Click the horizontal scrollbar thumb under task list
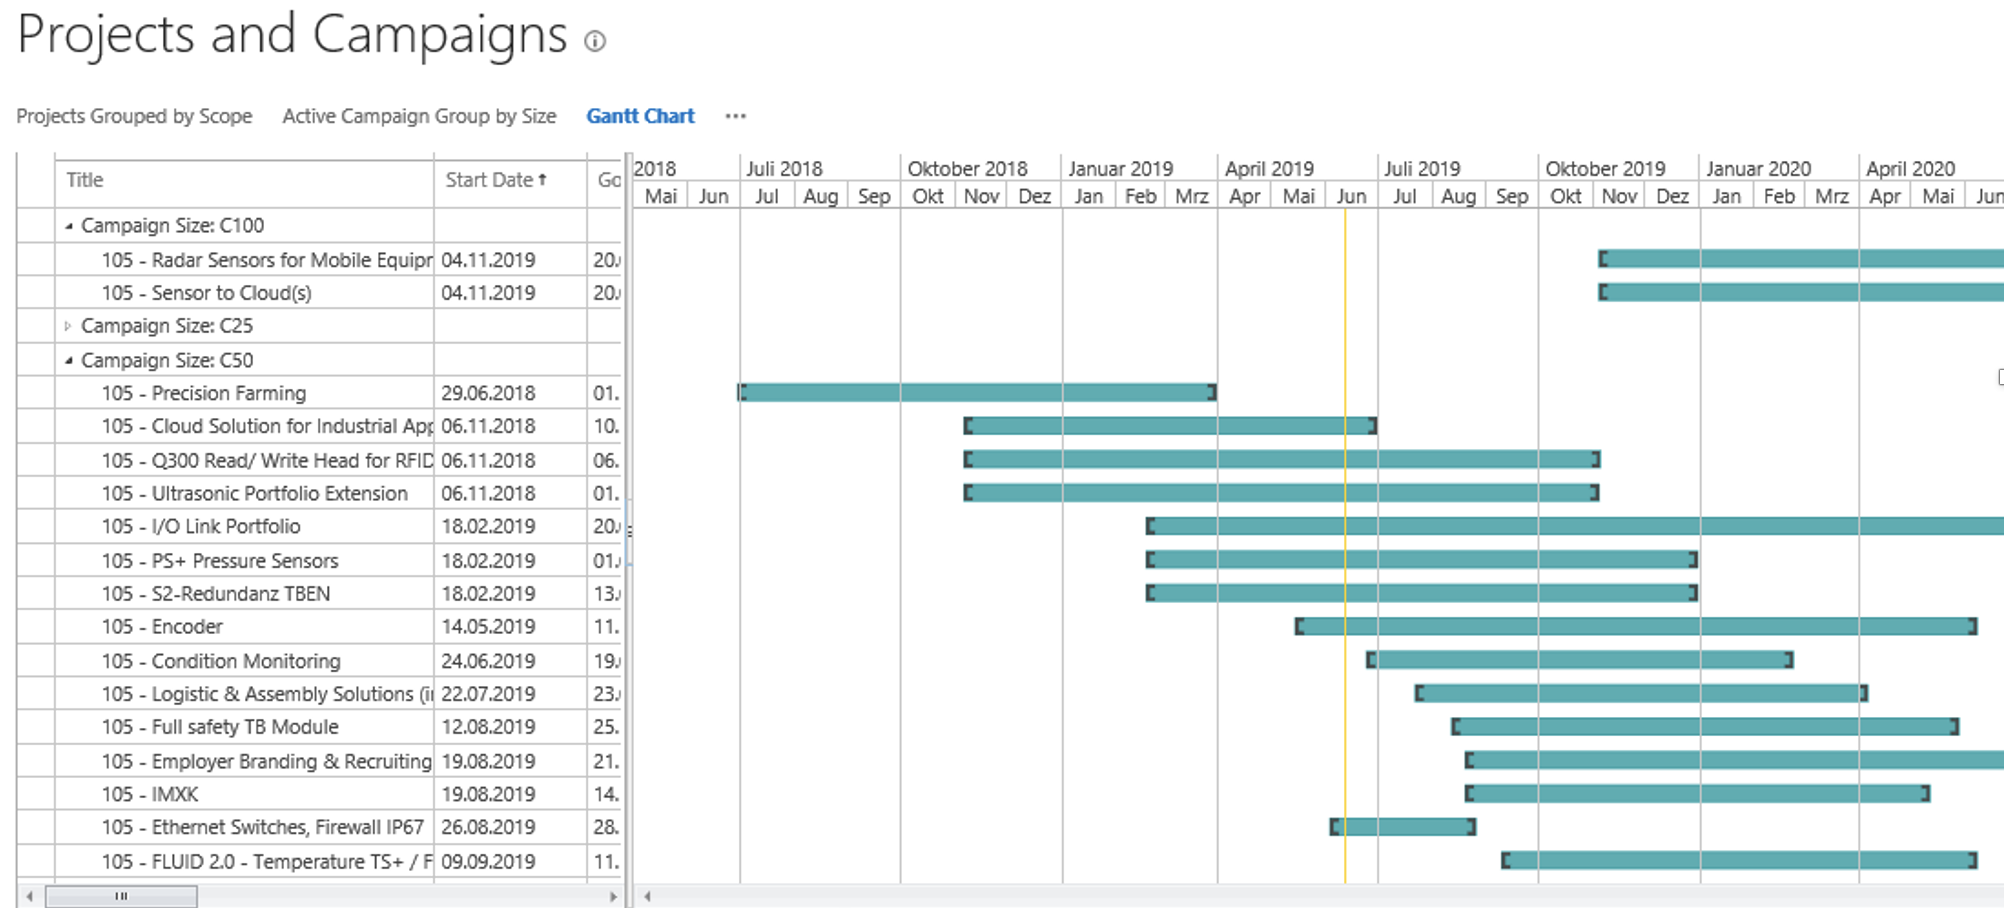Screen dimensions: 2004x908 coord(121,896)
